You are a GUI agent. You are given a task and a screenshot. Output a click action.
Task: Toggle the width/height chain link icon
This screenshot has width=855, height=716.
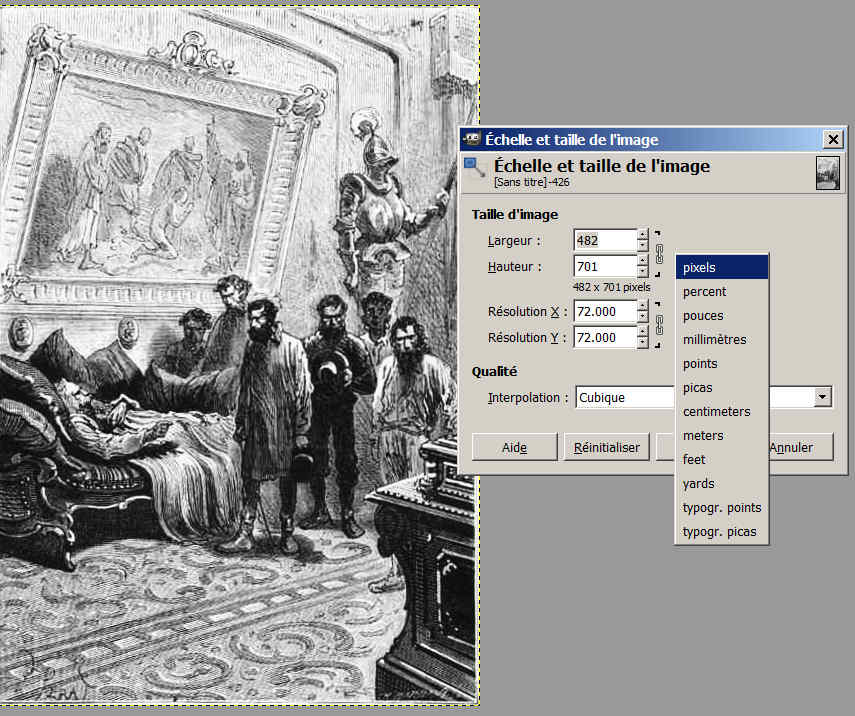click(x=659, y=252)
